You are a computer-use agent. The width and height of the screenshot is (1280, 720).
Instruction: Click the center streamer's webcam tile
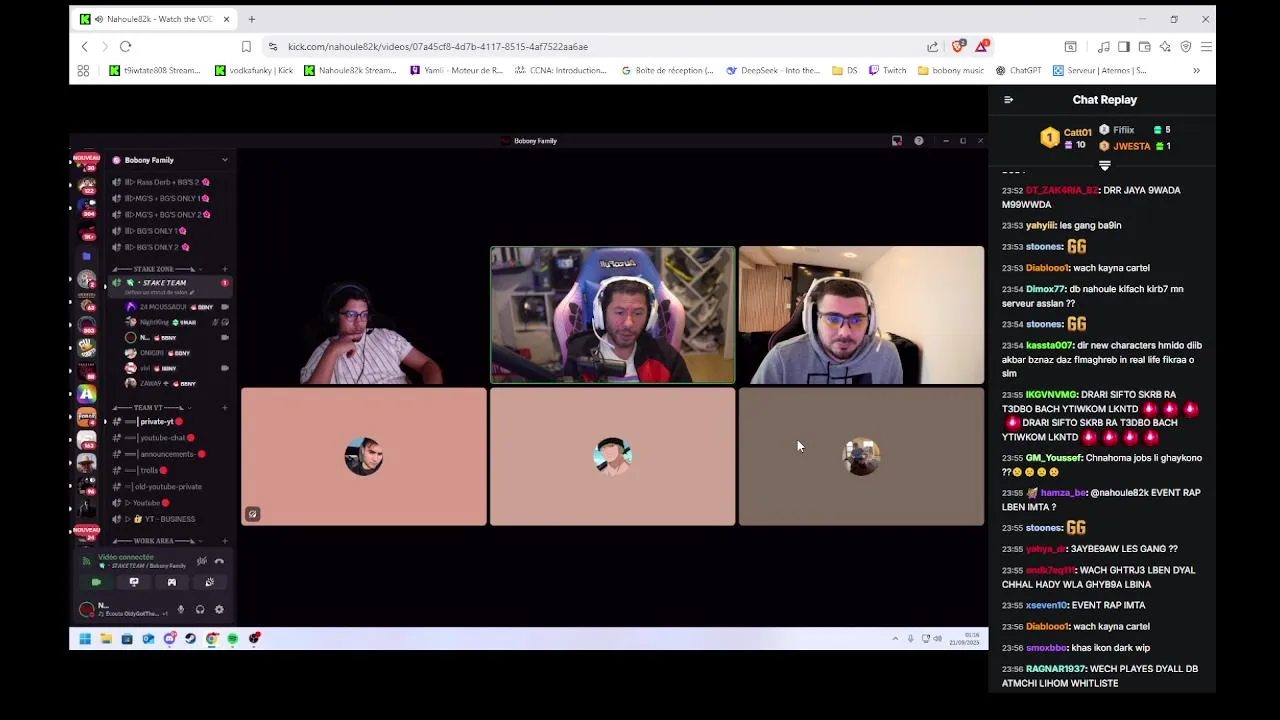[x=612, y=315]
